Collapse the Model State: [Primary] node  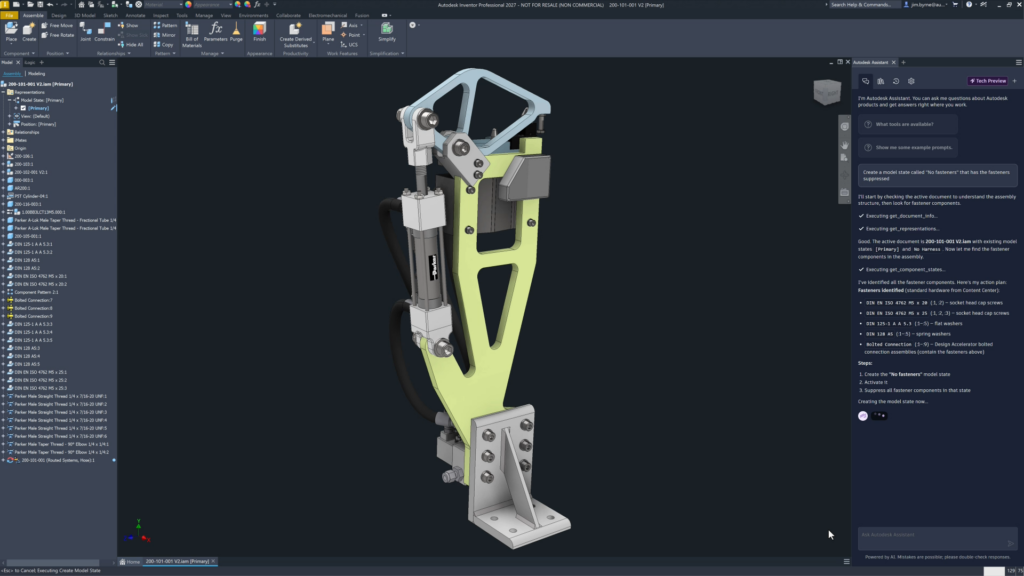click(9, 100)
